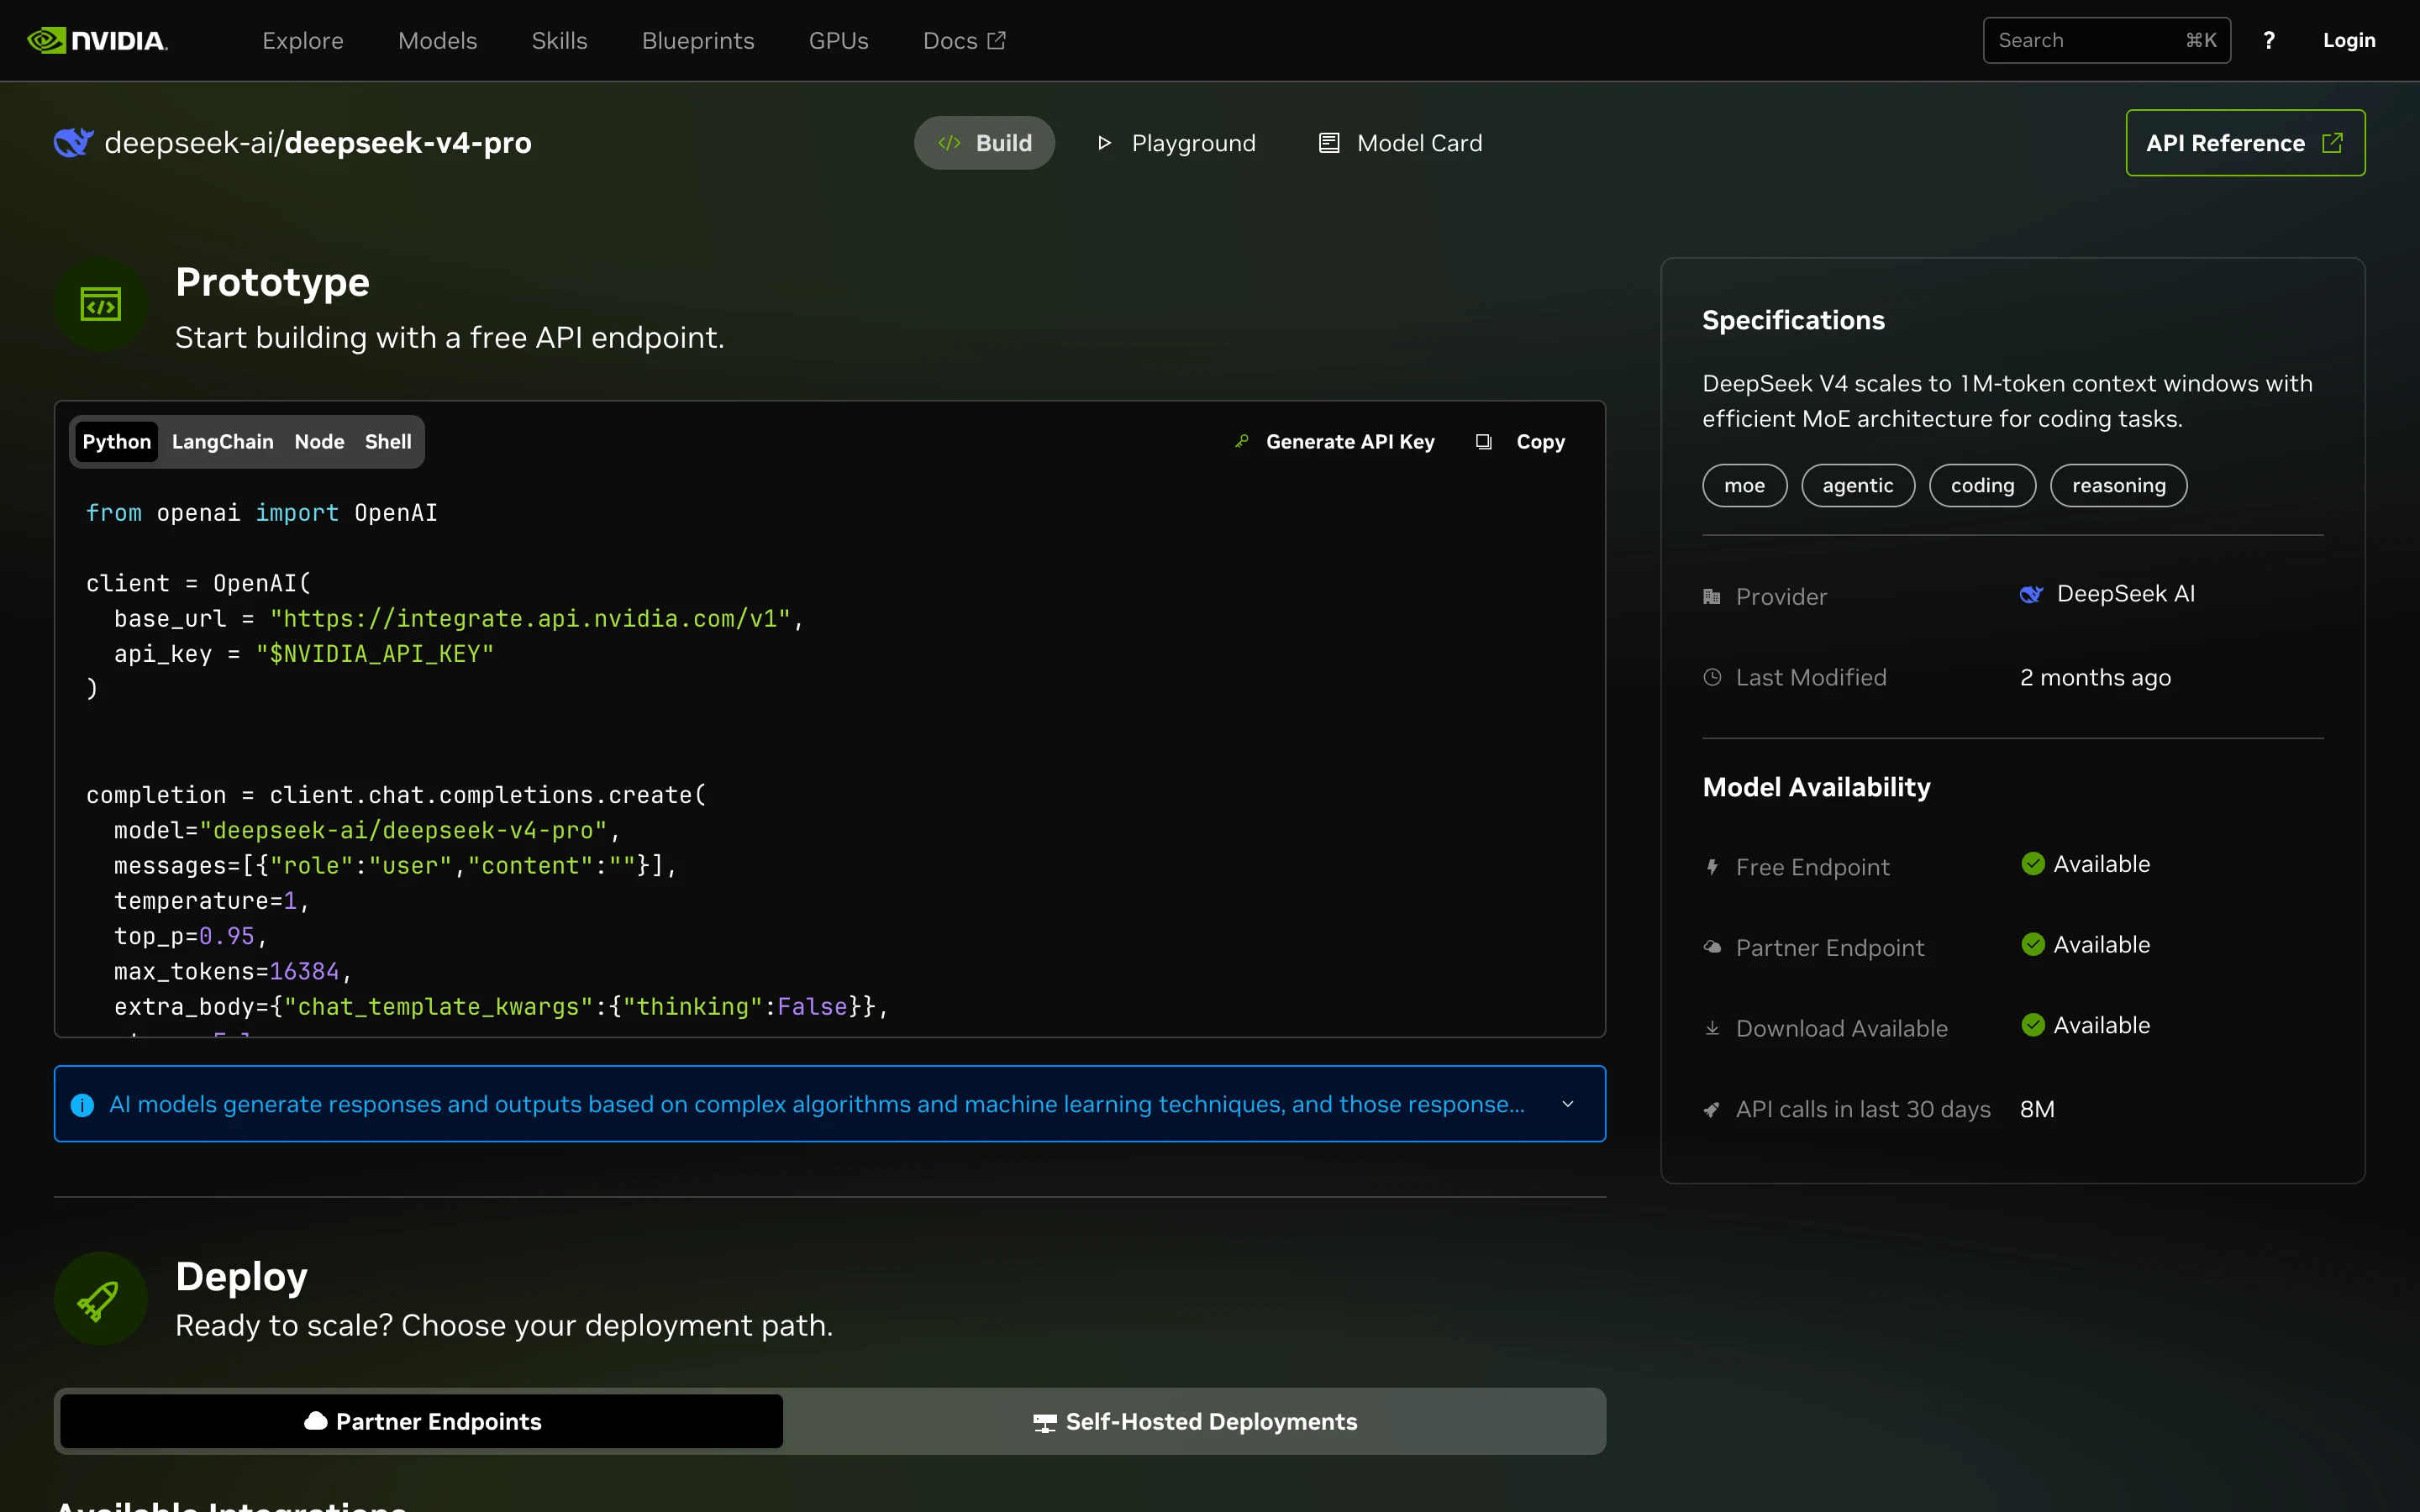Click Generate API Key

pos(1335,441)
